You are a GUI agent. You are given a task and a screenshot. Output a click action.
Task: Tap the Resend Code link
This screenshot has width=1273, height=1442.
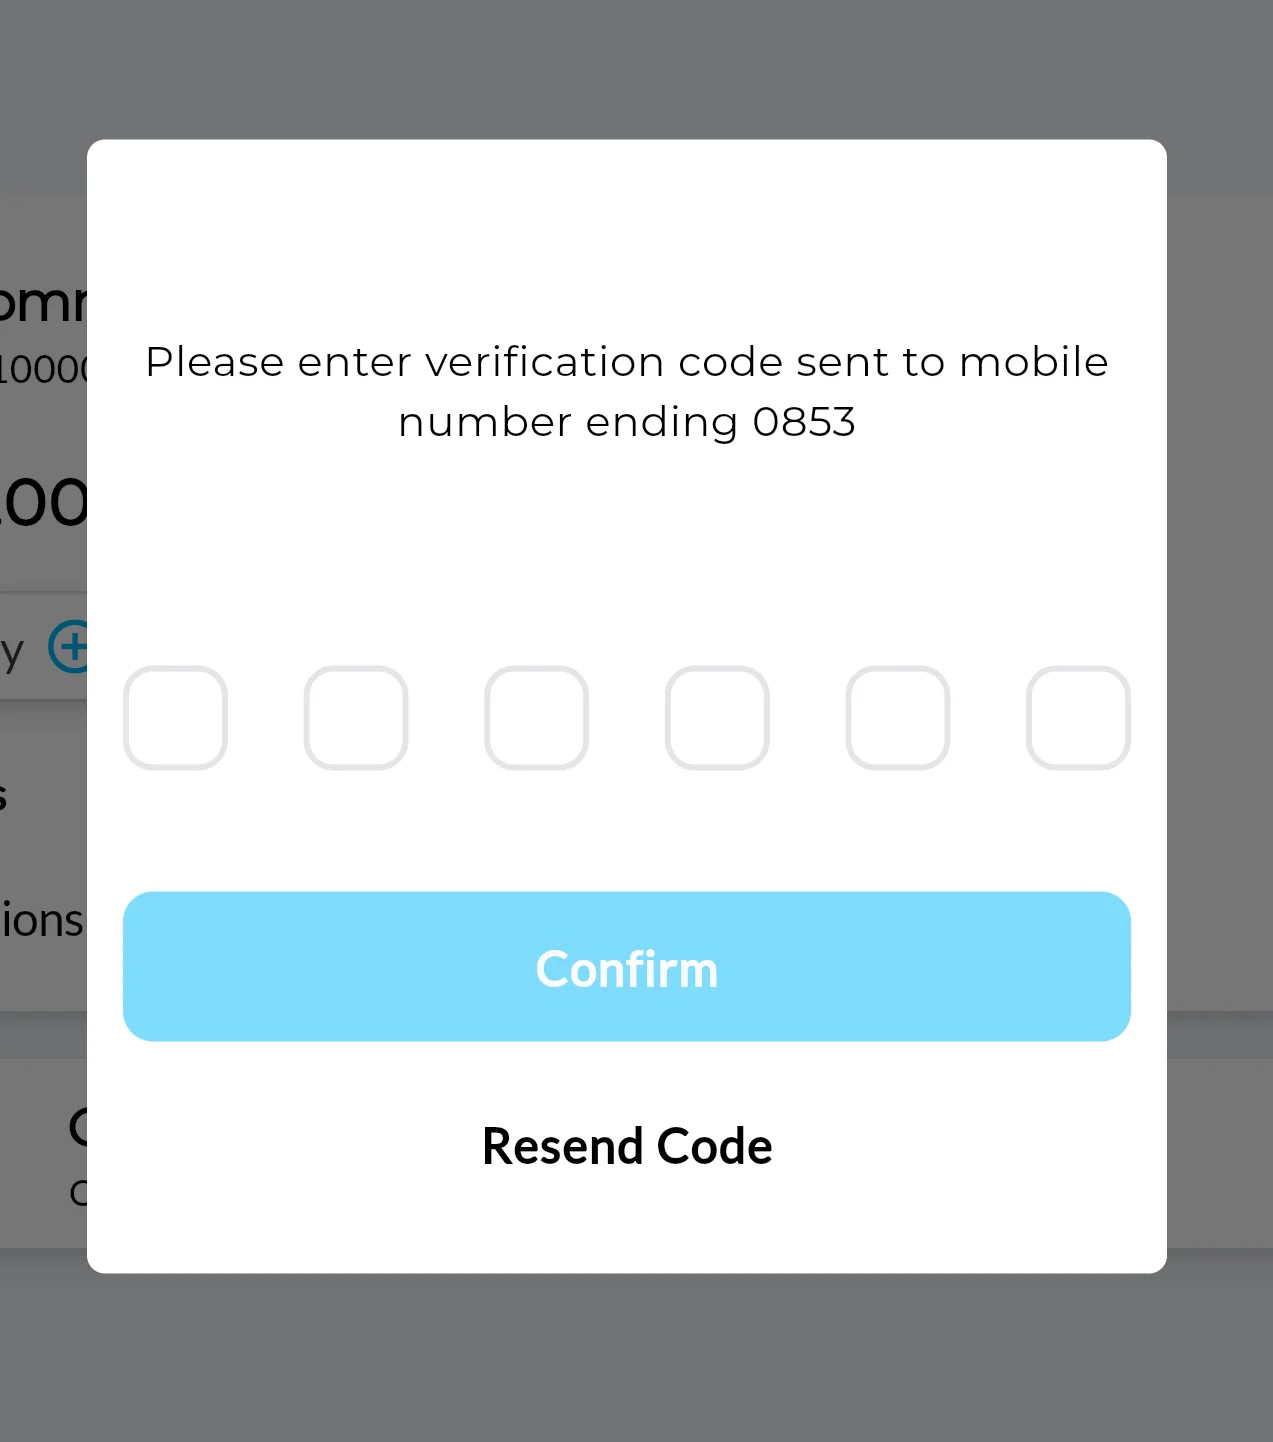627,1146
